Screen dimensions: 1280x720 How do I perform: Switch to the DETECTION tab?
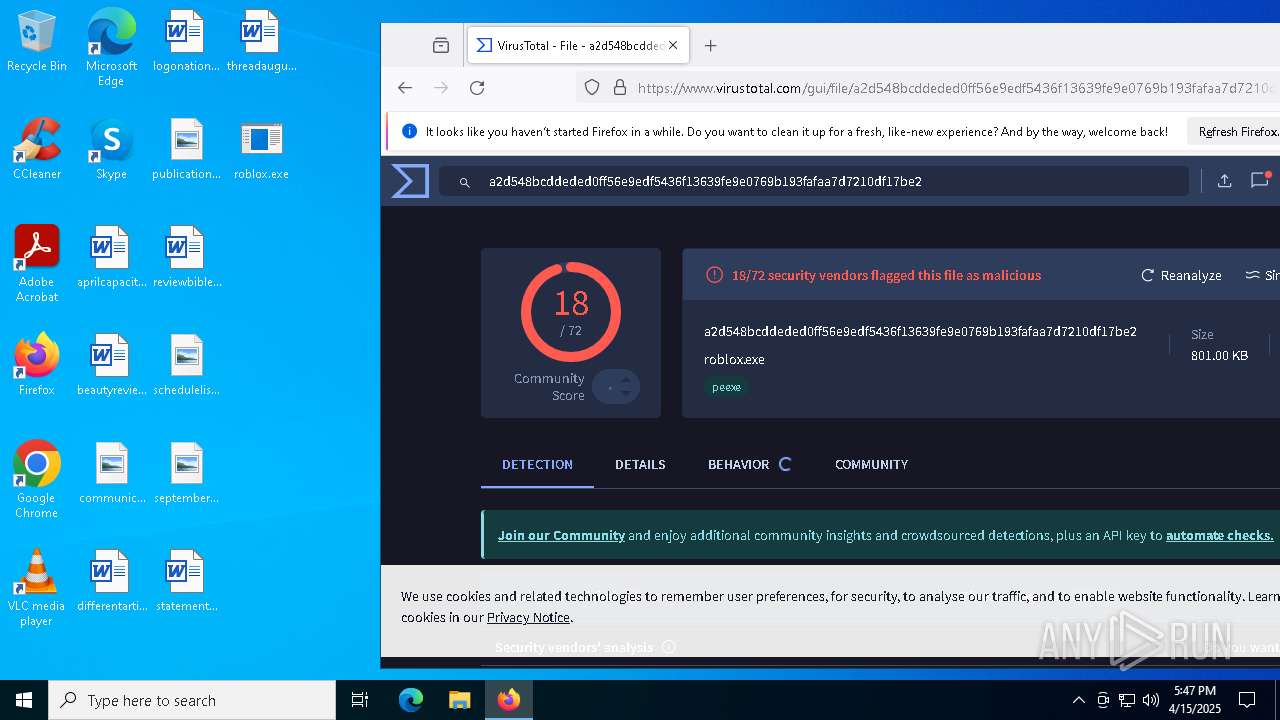coord(537,464)
